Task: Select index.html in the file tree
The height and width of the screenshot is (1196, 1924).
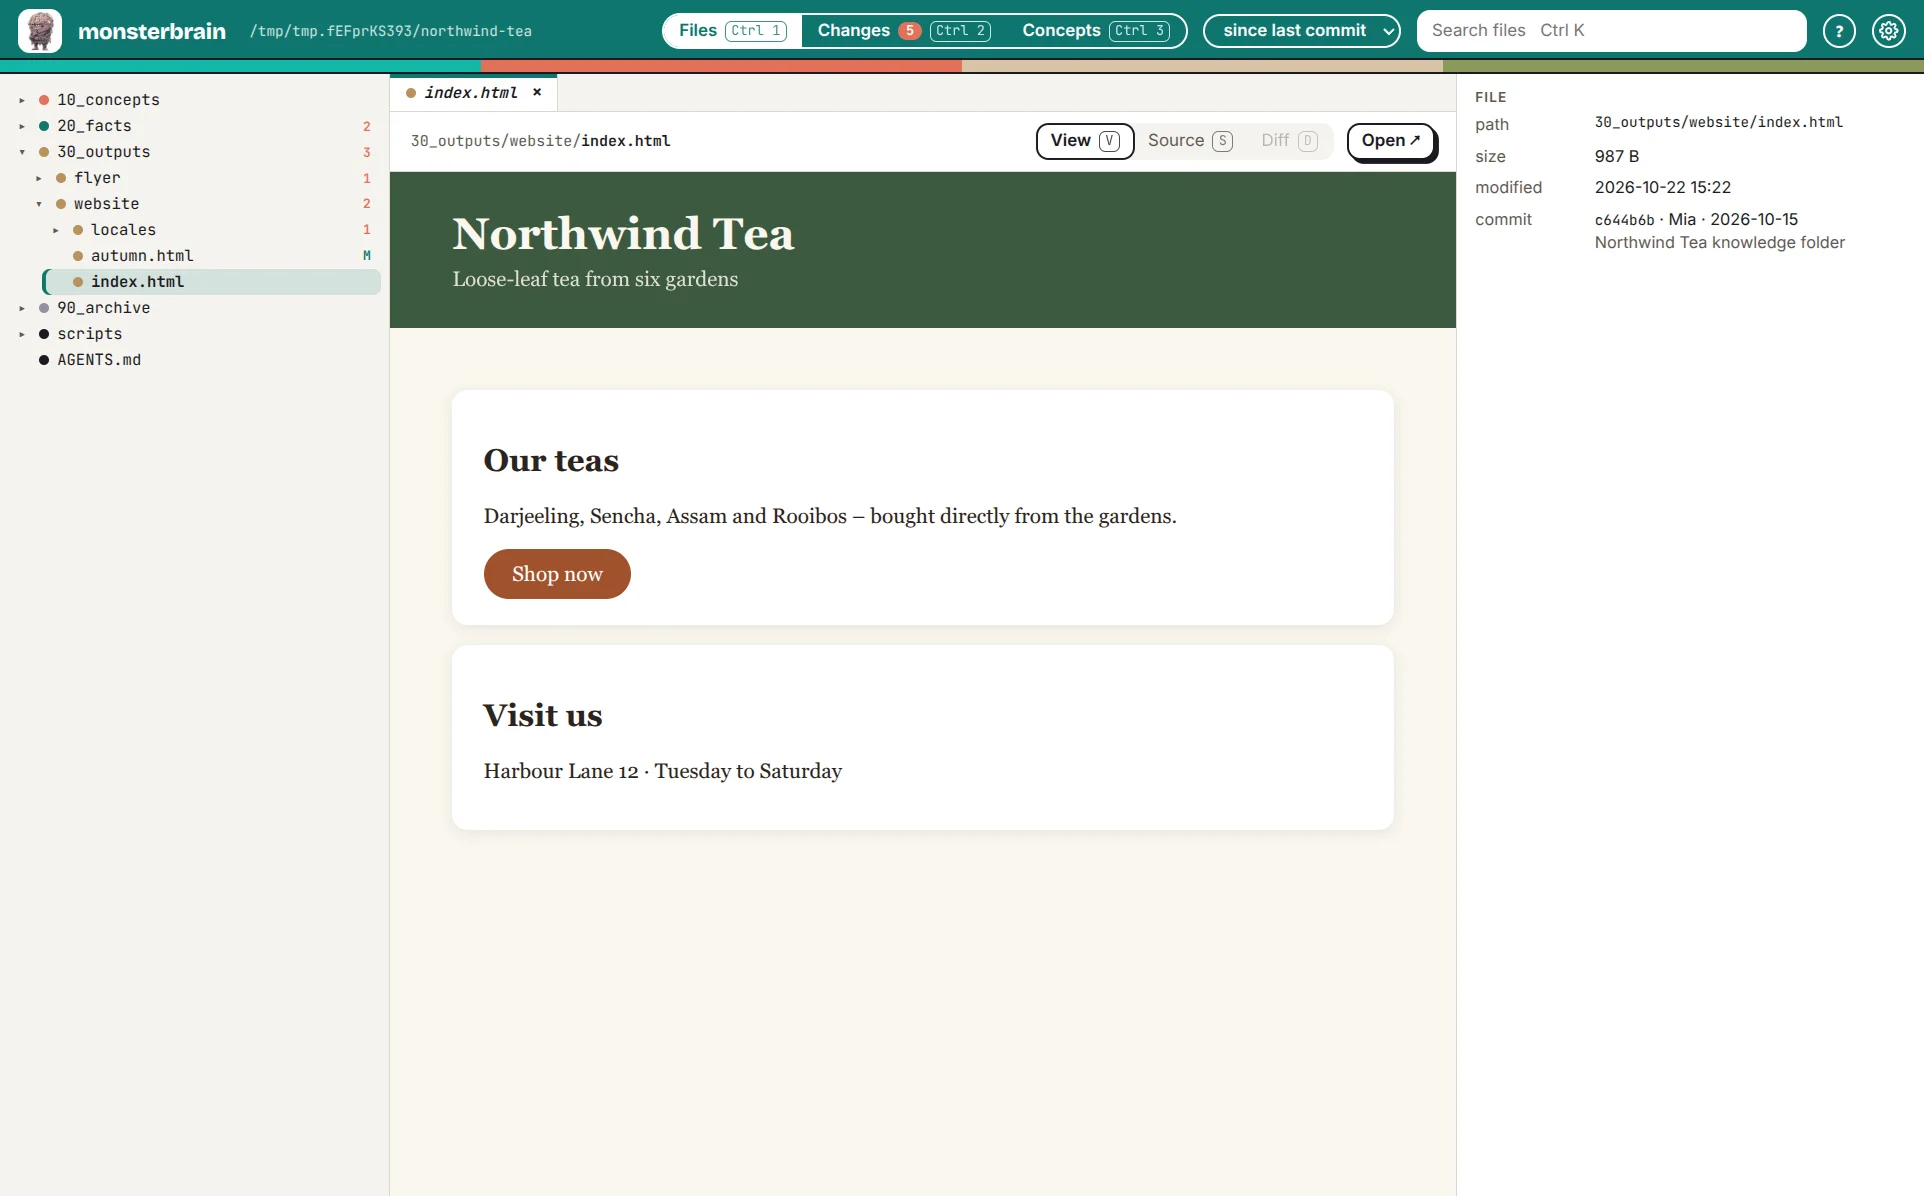Action: 212,282
